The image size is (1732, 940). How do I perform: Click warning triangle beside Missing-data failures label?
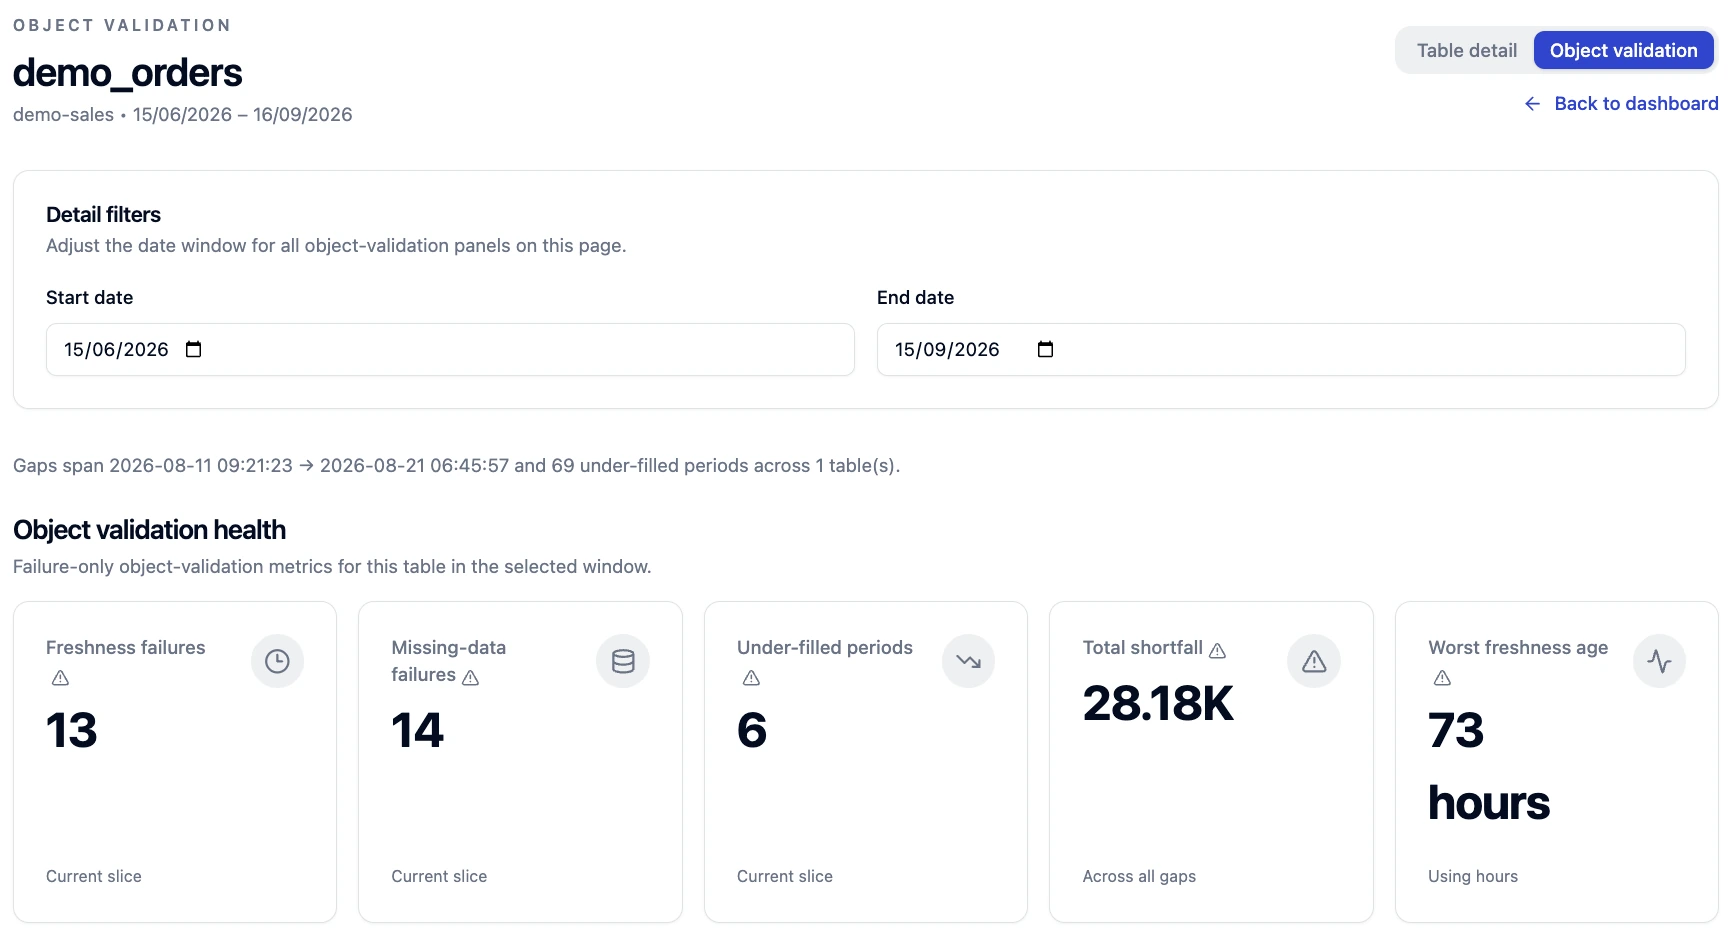coord(471,677)
